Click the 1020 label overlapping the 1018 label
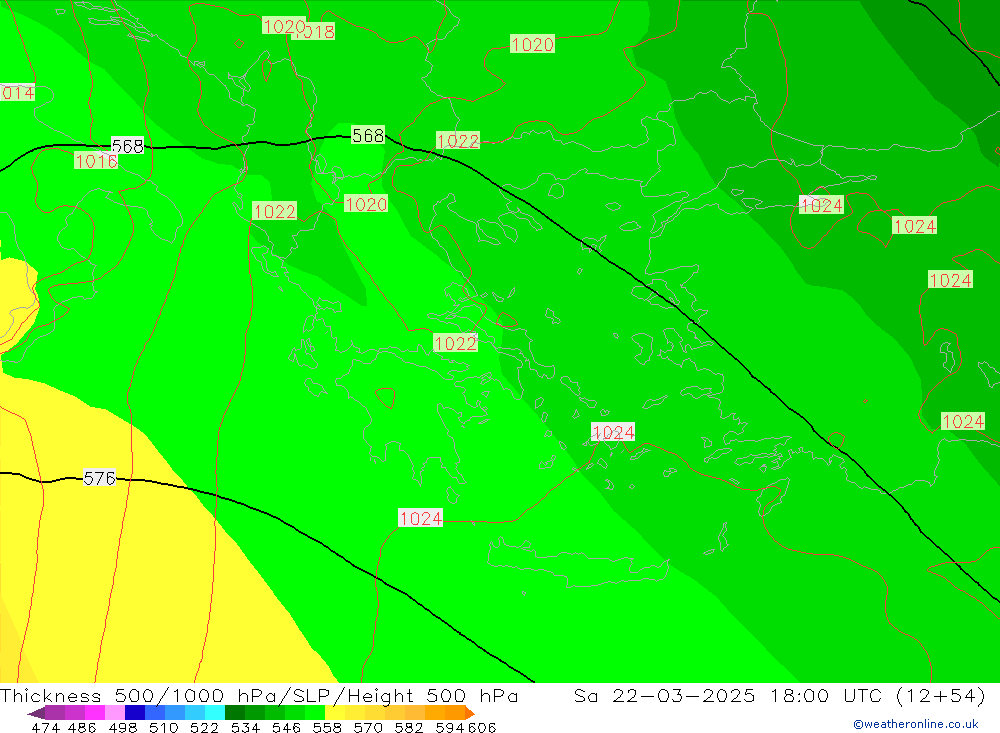This screenshot has width=1000, height=733. [284, 26]
